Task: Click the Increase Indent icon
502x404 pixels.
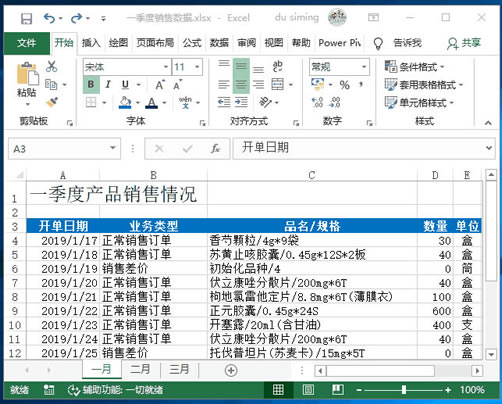Action: click(x=241, y=102)
